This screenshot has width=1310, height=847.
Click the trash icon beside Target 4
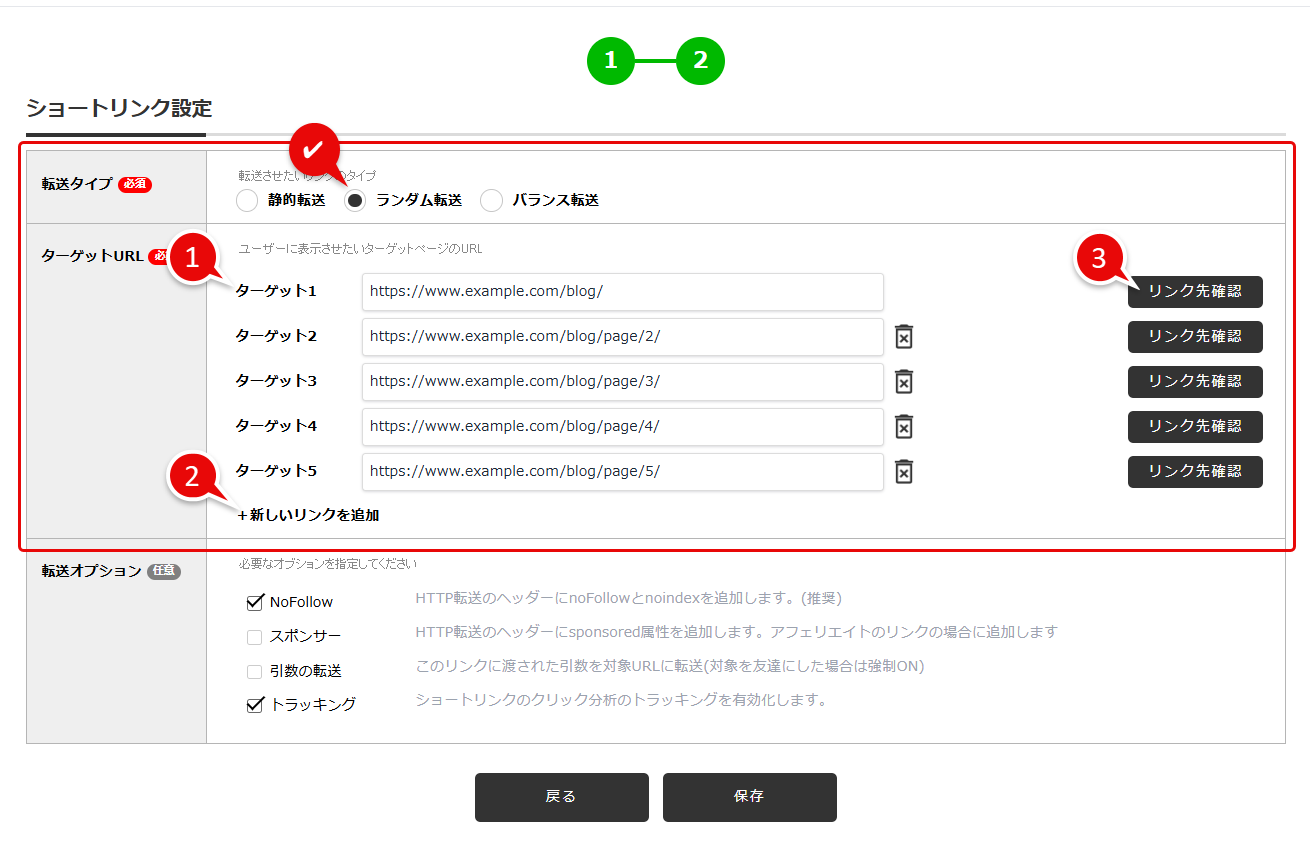(x=903, y=427)
